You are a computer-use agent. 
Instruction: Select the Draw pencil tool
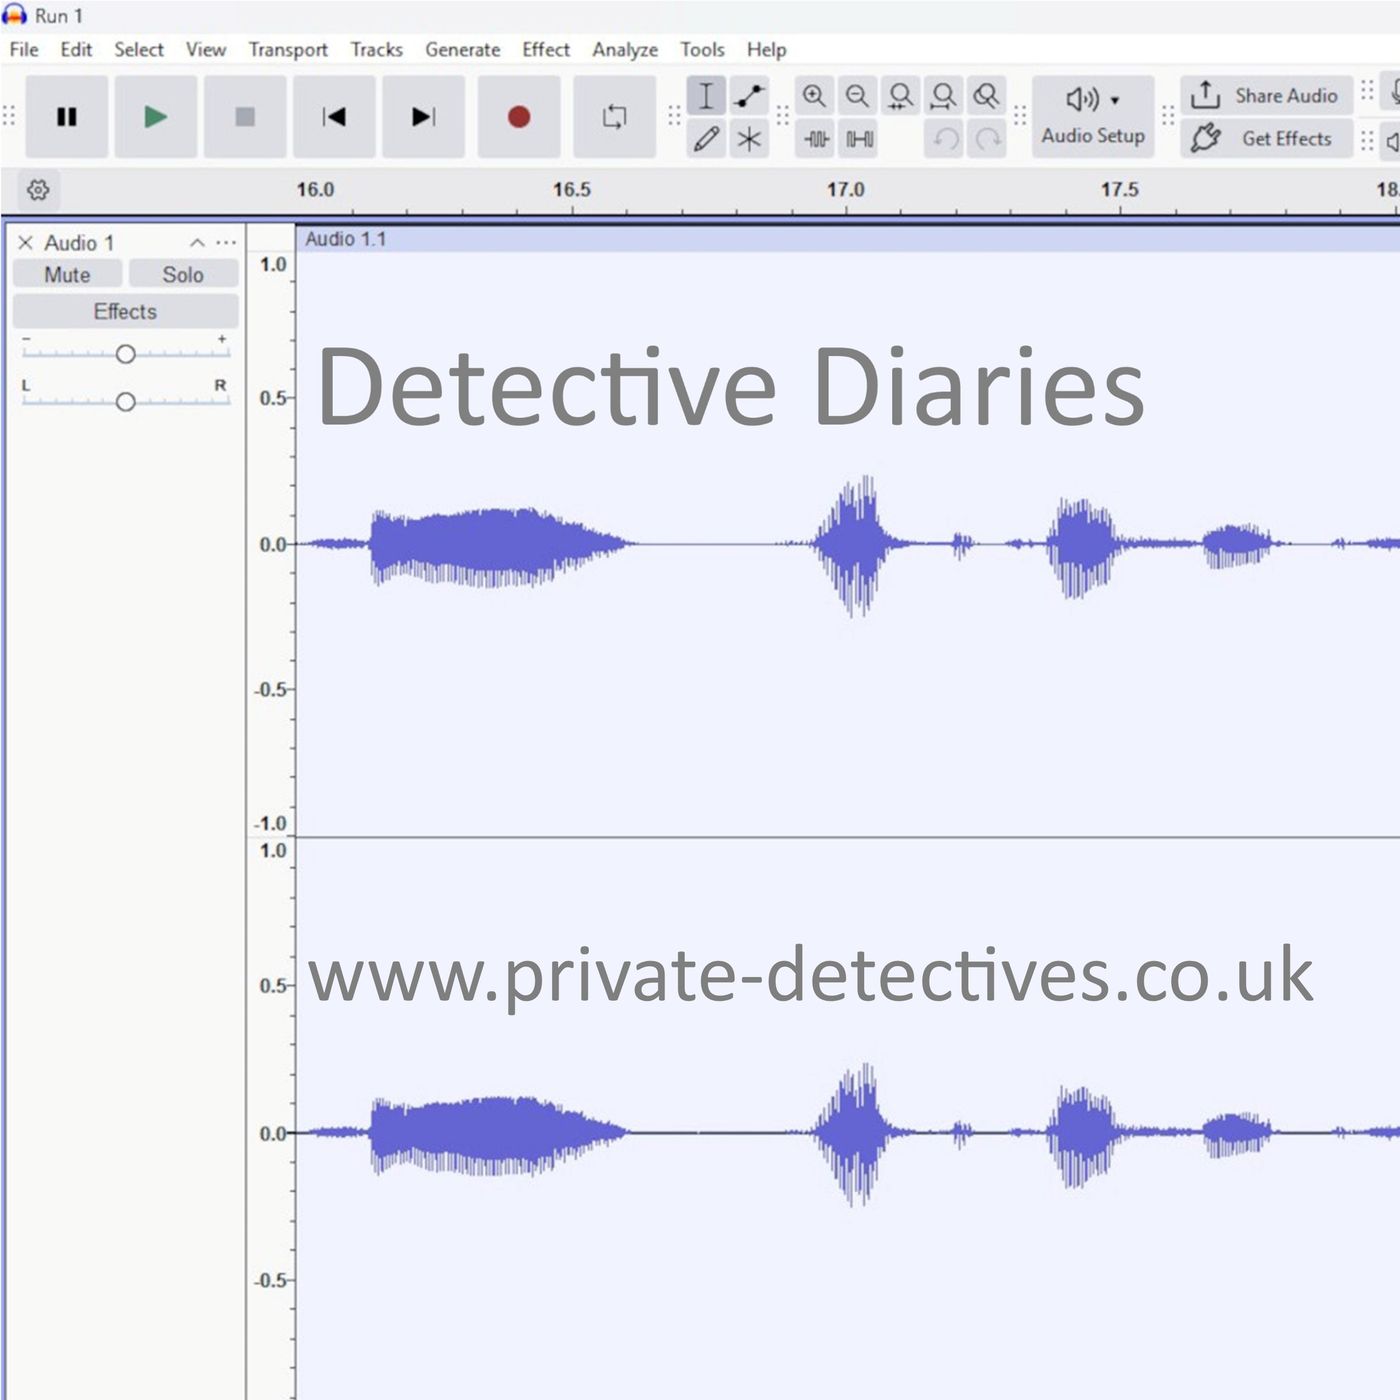tap(706, 139)
